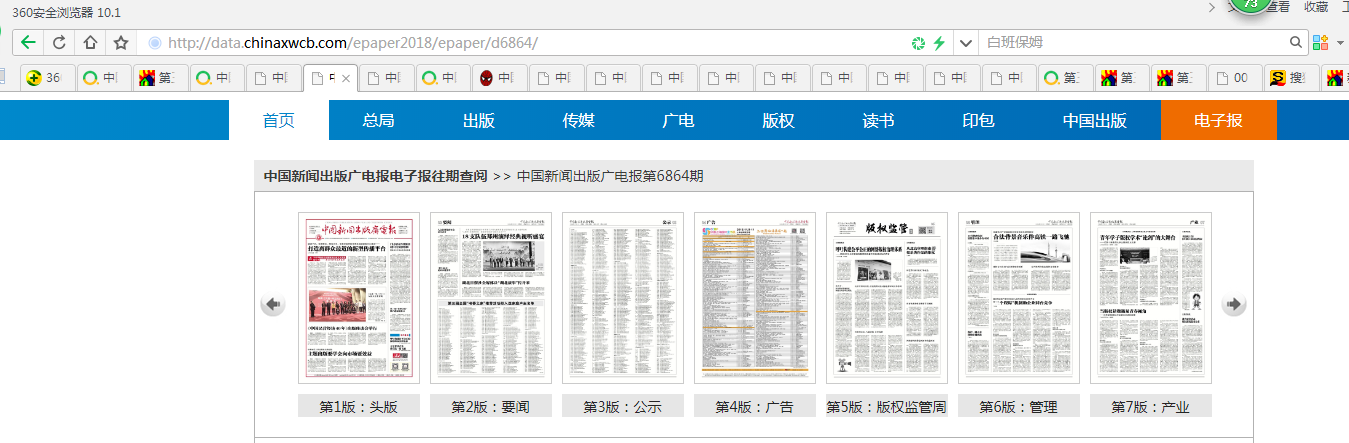
Task: Click the magnifier search icon in the search box
Action: tap(1296, 43)
